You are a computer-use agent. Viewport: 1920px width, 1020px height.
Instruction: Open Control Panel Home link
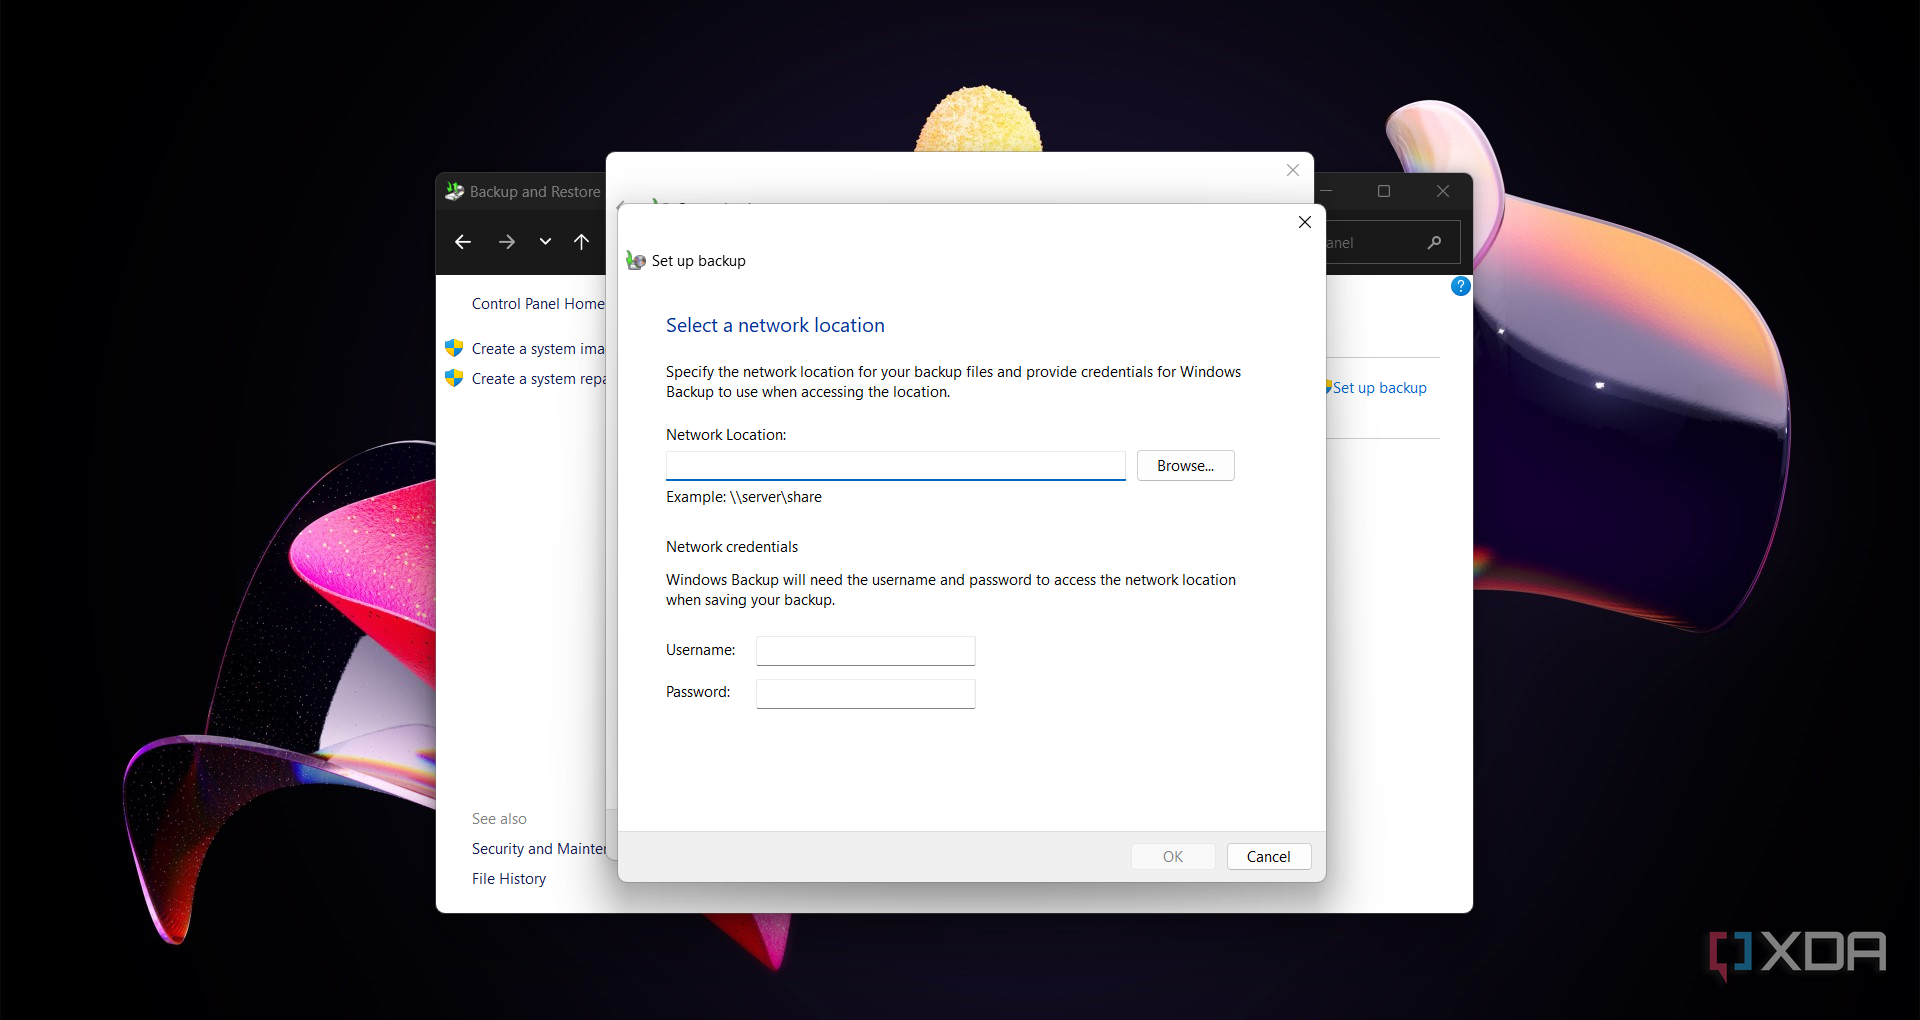click(538, 304)
